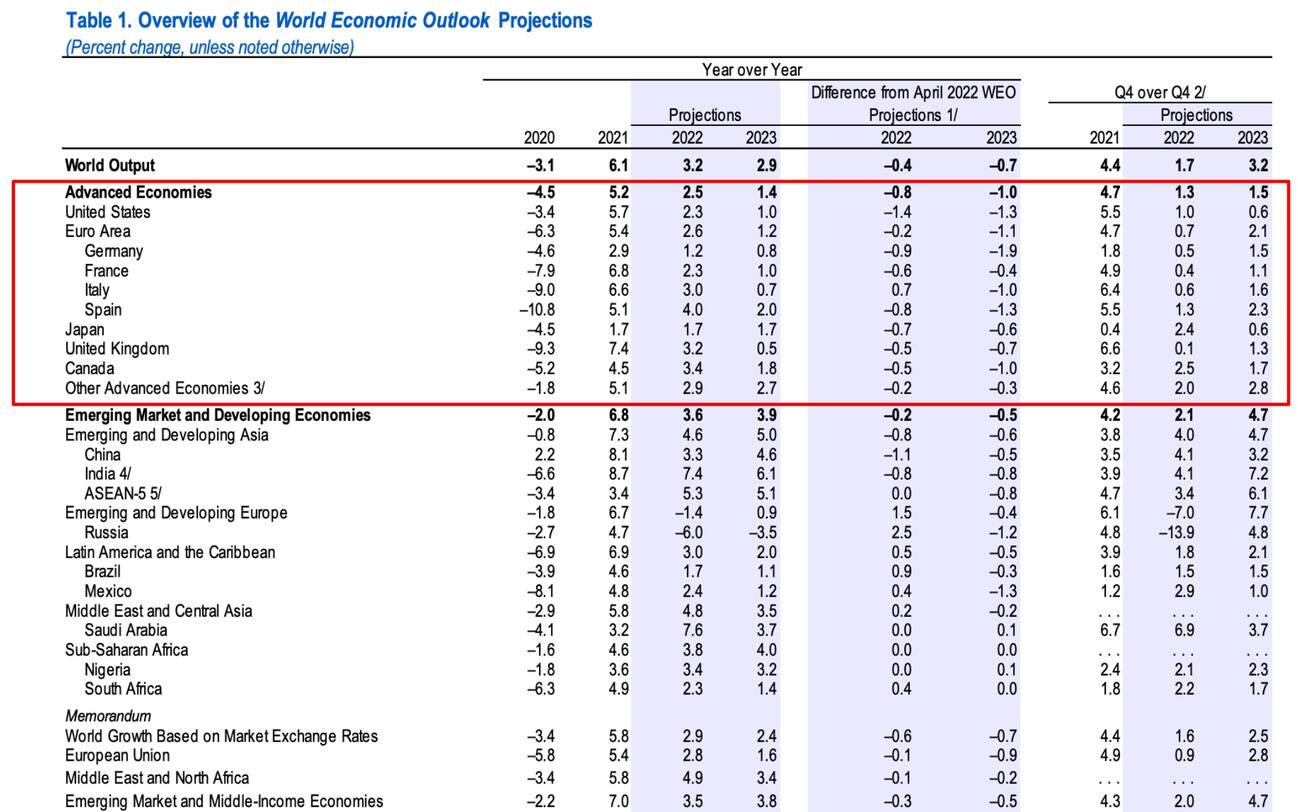1298x812 pixels.
Task: Select the 'Spain' row label
Action: point(103,309)
